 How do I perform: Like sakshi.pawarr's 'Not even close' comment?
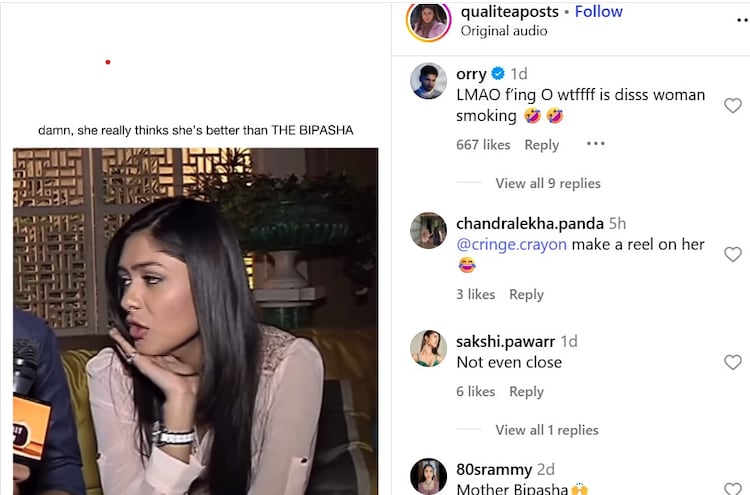tap(732, 362)
